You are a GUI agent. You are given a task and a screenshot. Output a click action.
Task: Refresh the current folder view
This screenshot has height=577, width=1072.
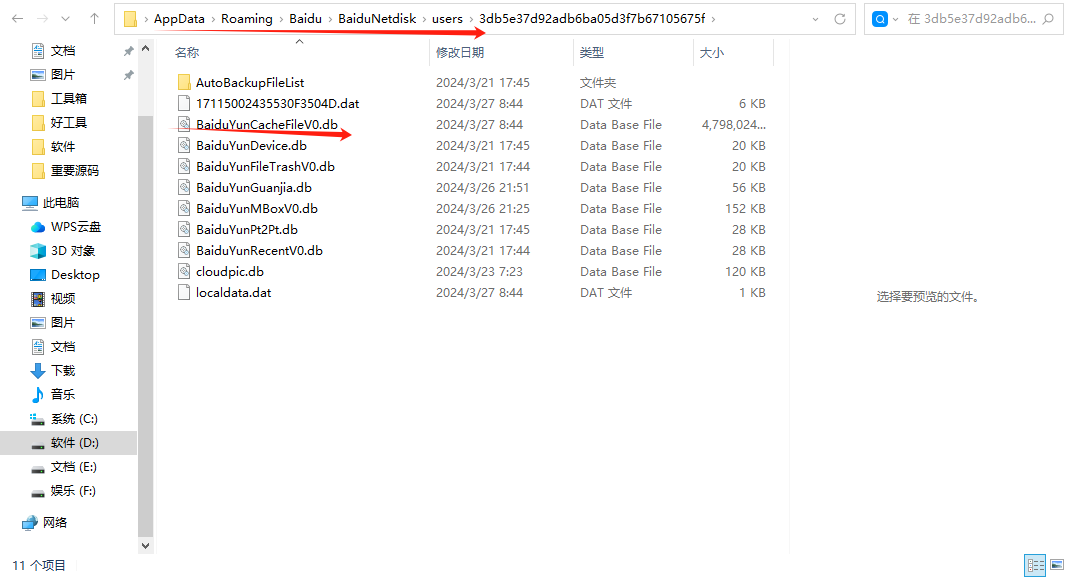pyautogui.click(x=840, y=19)
